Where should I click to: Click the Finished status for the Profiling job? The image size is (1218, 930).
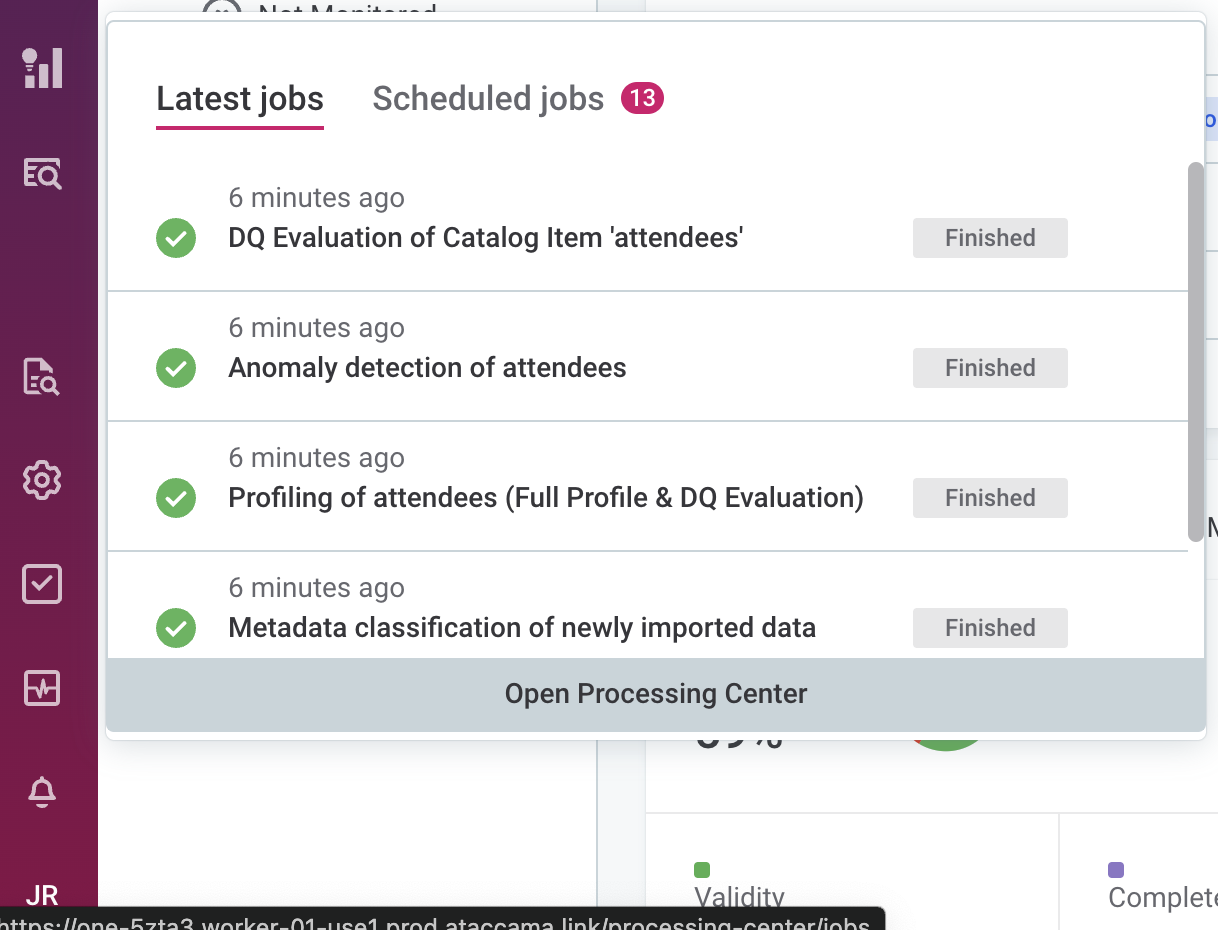(990, 497)
